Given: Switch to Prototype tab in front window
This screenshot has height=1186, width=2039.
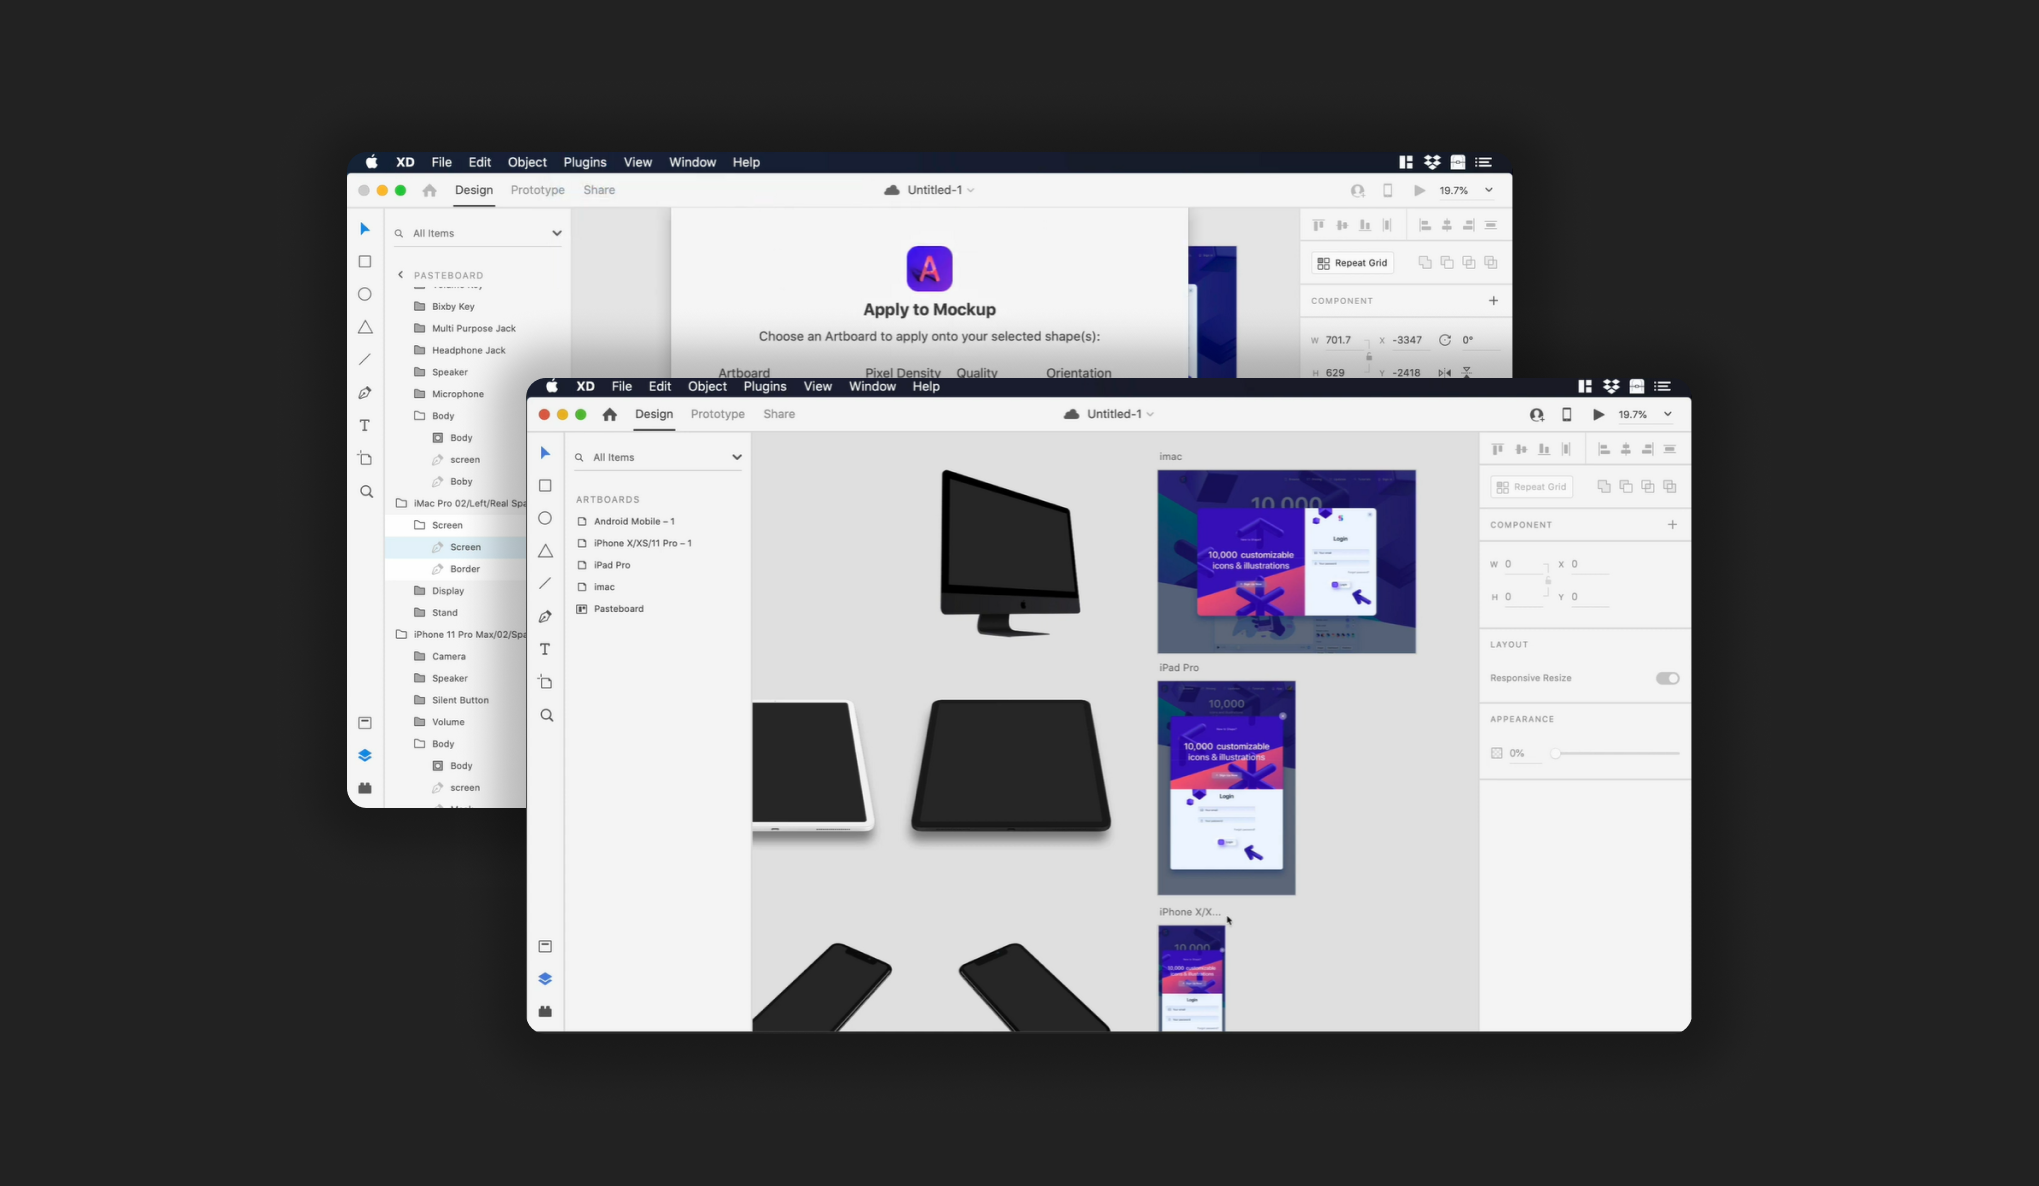Looking at the screenshot, I should [717, 414].
